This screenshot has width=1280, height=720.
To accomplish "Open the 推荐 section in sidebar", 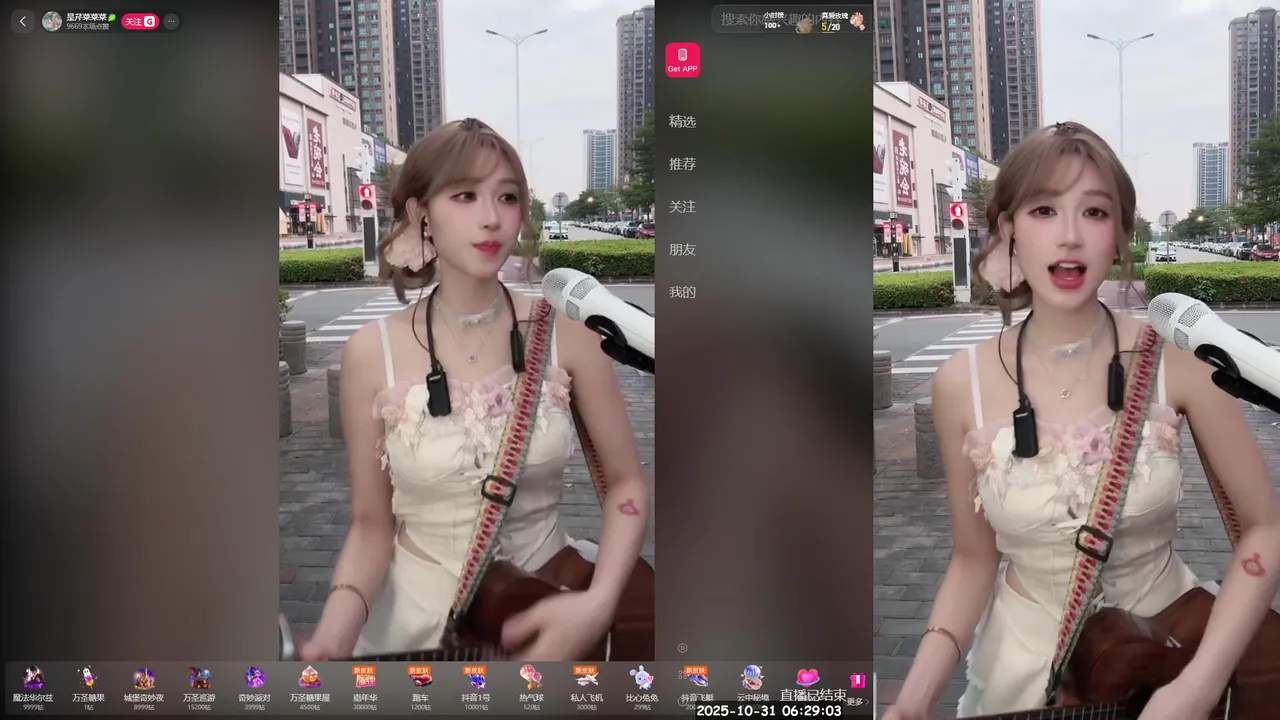I will 682,164.
